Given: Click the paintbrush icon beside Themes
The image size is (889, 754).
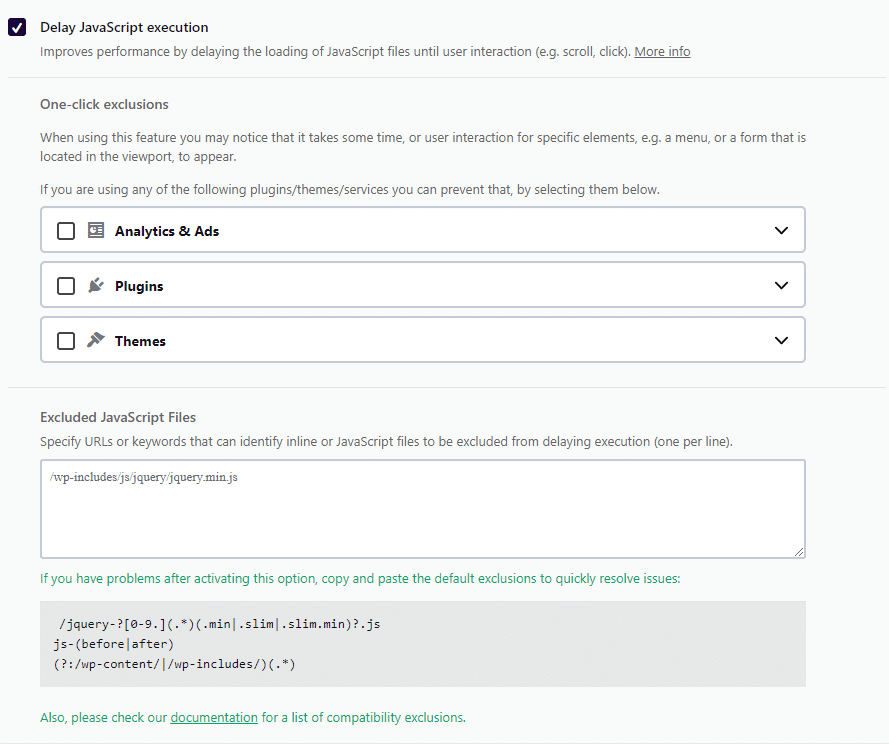Looking at the screenshot, I should 95,340.
